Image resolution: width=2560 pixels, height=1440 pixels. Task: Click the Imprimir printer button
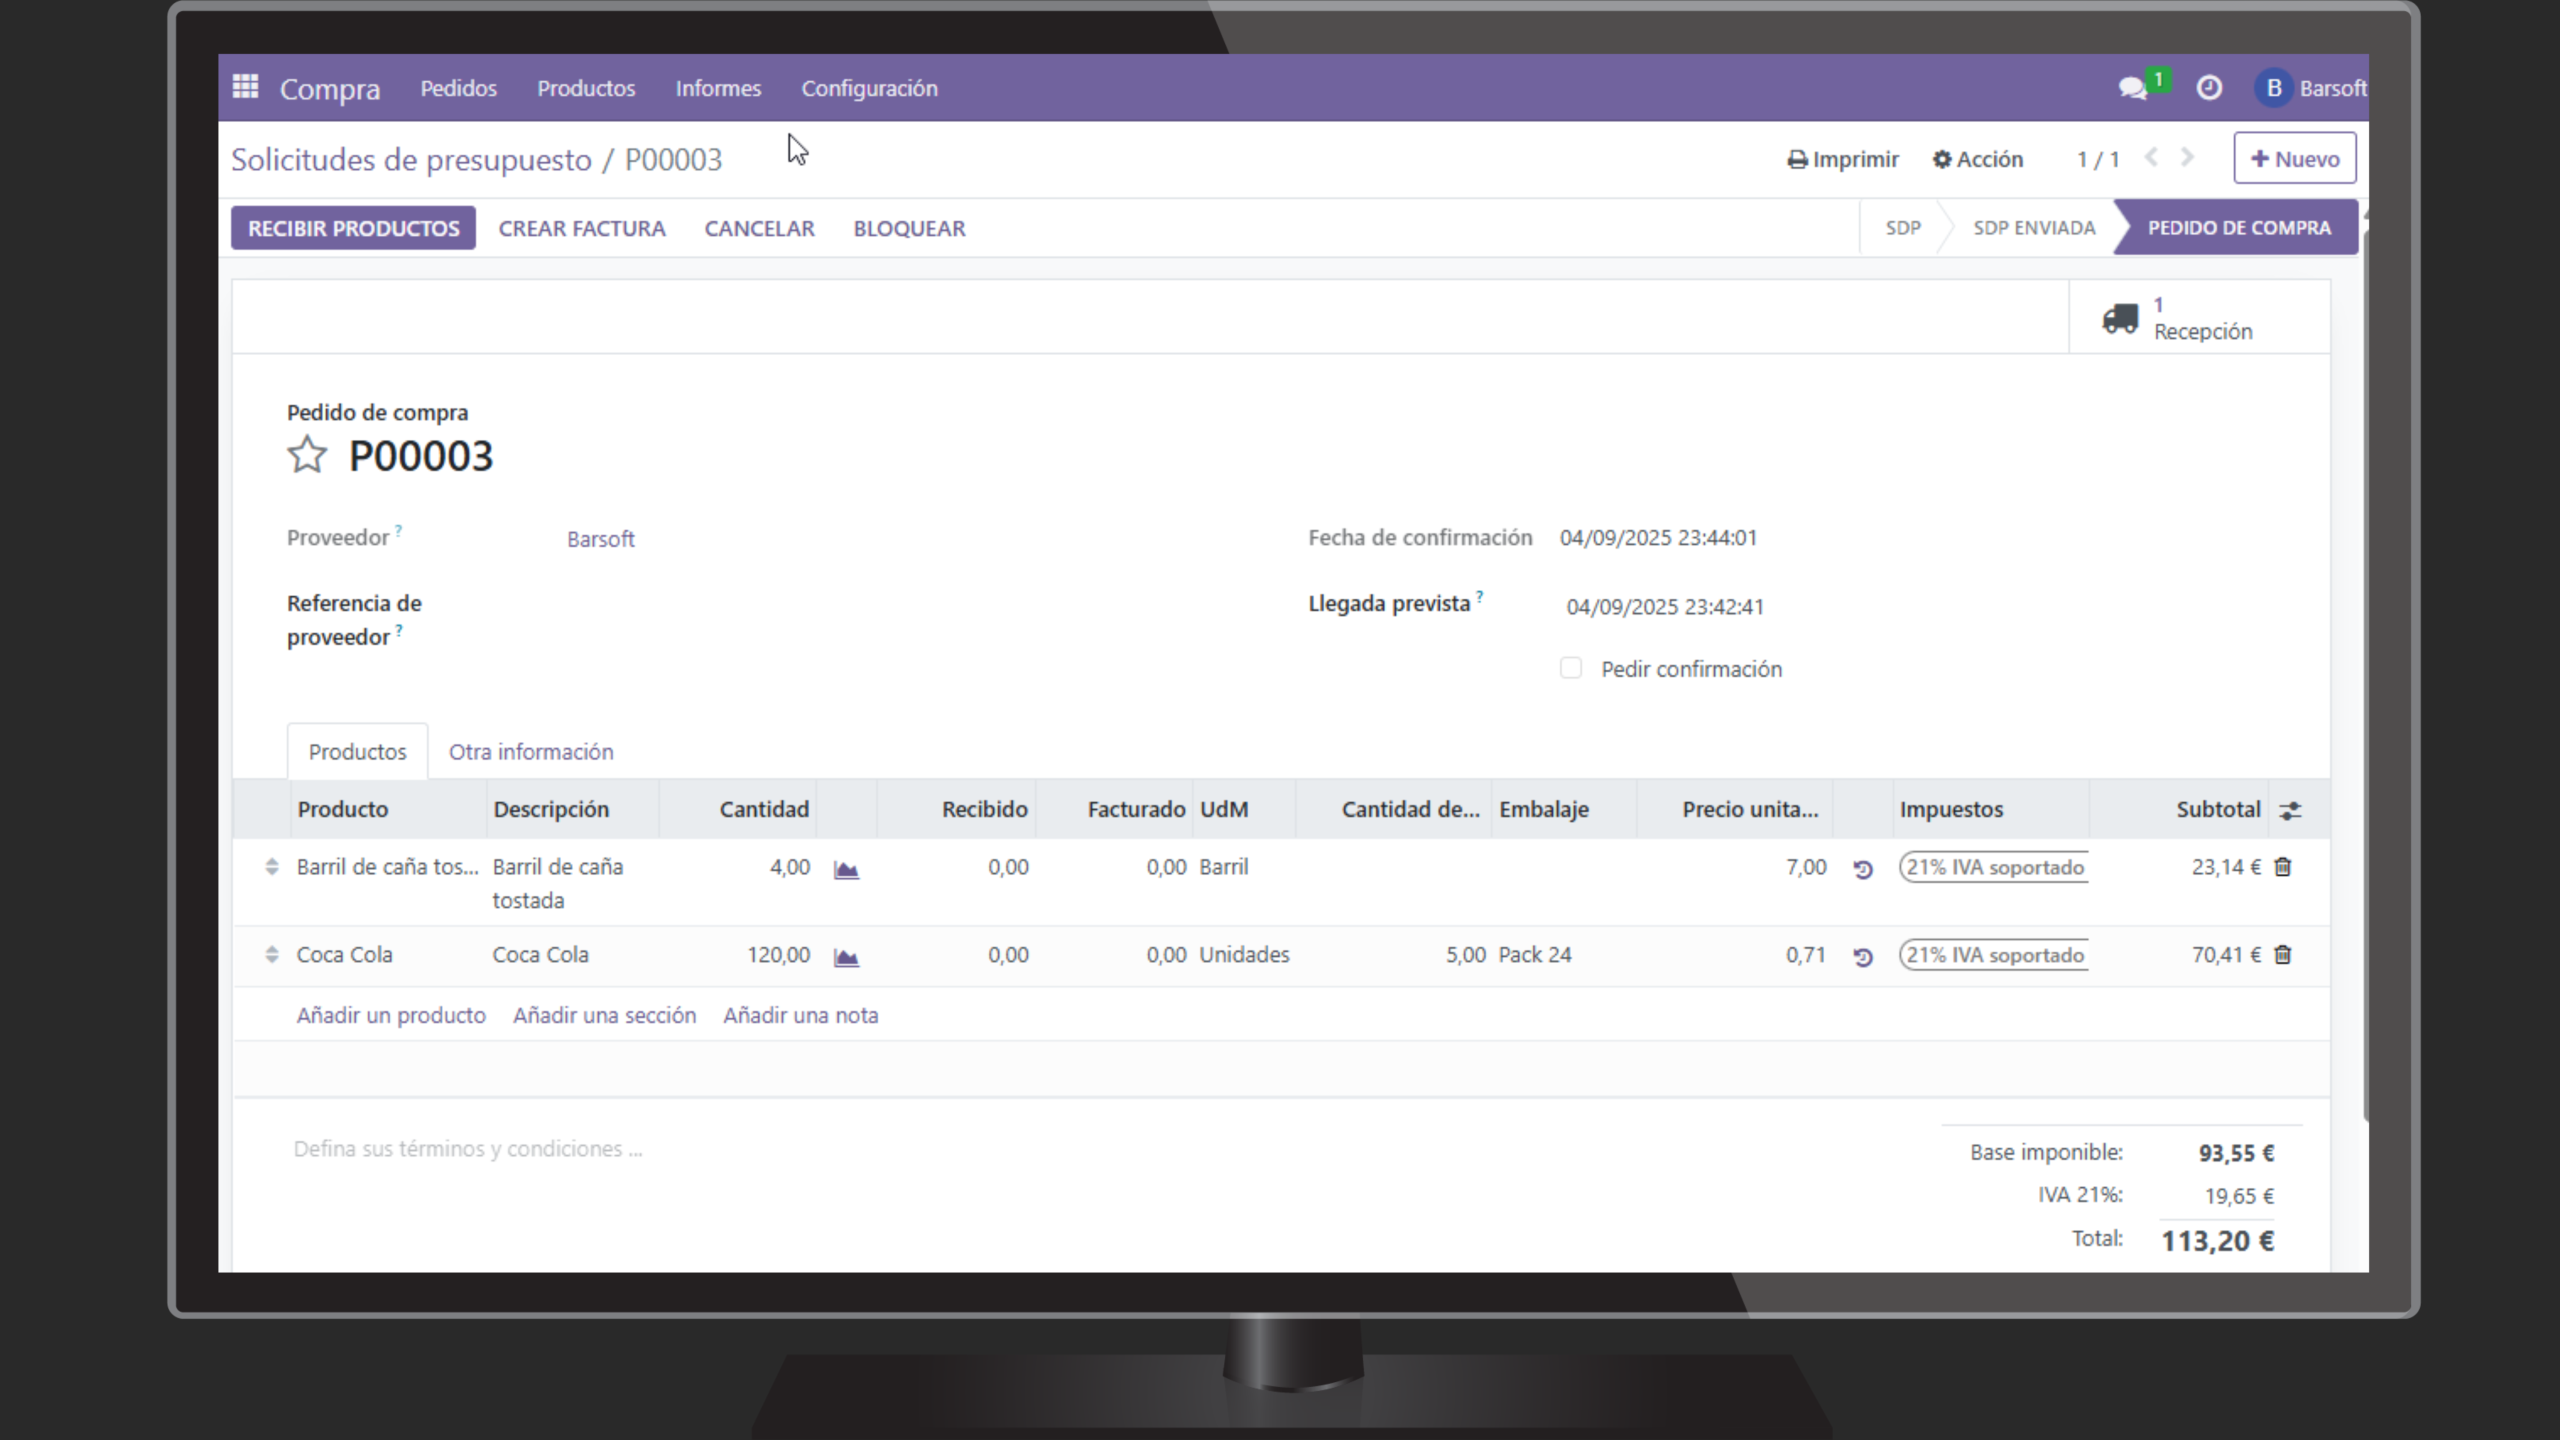(1843, 159)
